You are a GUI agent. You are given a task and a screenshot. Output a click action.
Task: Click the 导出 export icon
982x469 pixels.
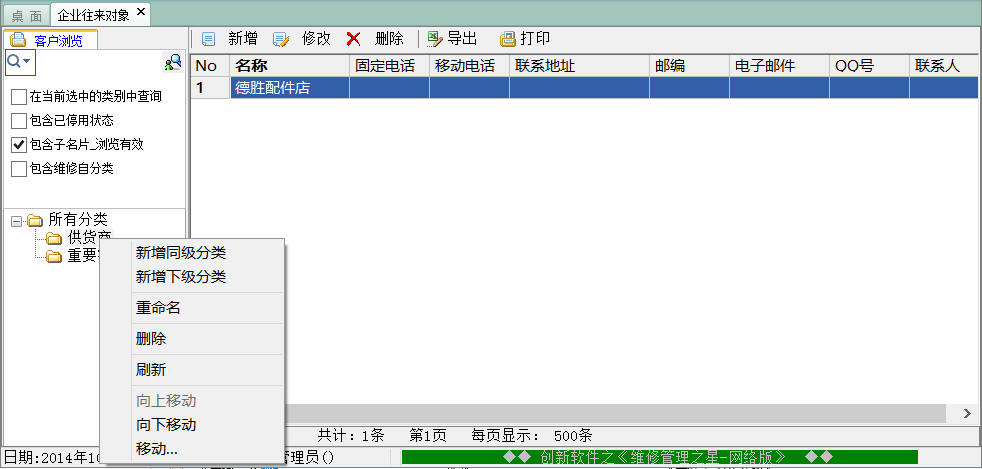click(435, 39)
